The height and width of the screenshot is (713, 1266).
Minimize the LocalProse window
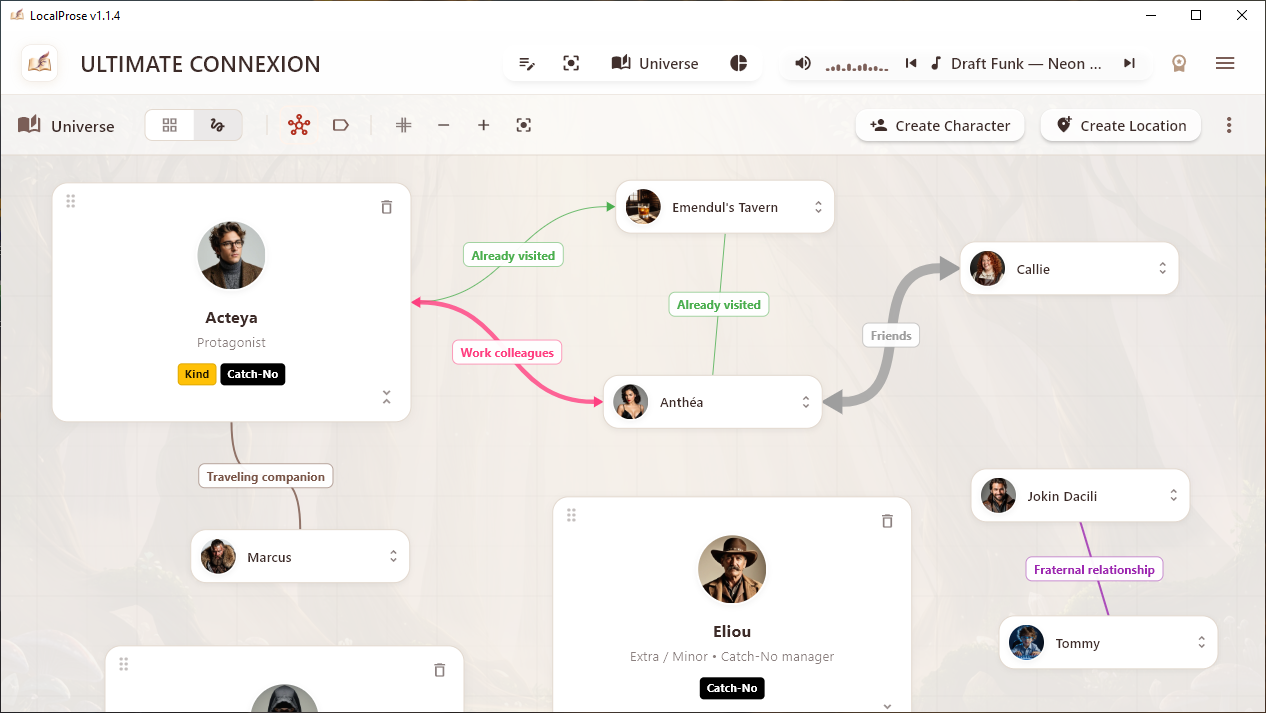click(x=1150, y=15)
